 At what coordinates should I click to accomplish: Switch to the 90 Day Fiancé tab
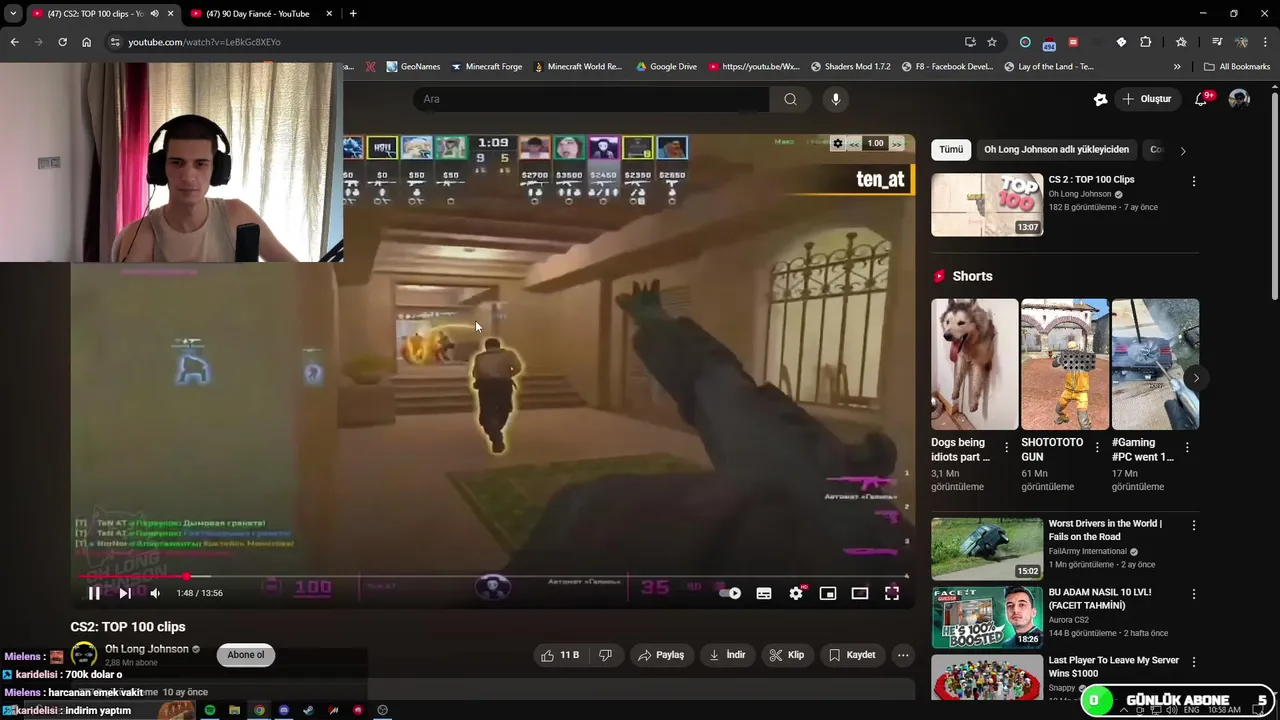(261, 14)
